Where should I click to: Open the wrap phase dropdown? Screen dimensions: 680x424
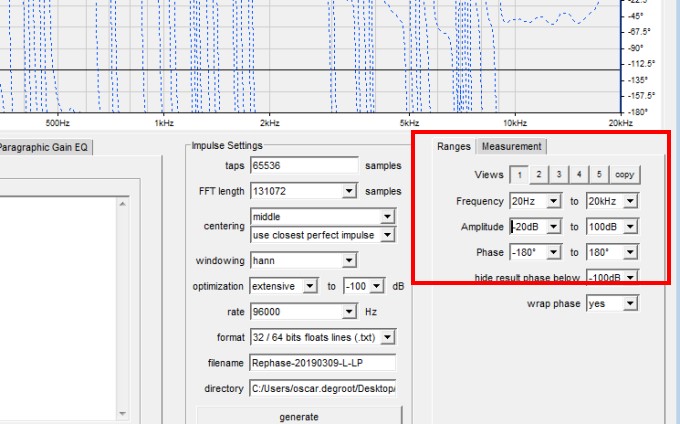(630, 303)
